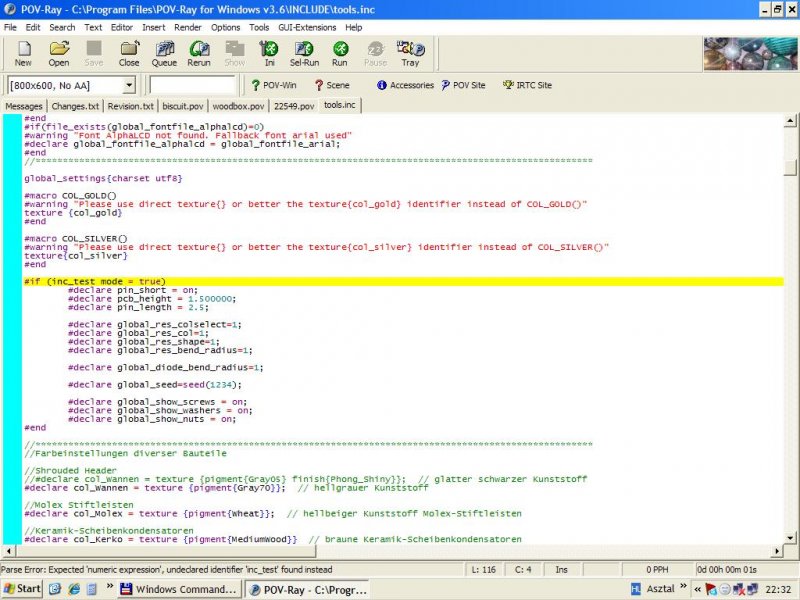Start rendering with the Run icon
The image size is (800, 600).
[340, 54]
